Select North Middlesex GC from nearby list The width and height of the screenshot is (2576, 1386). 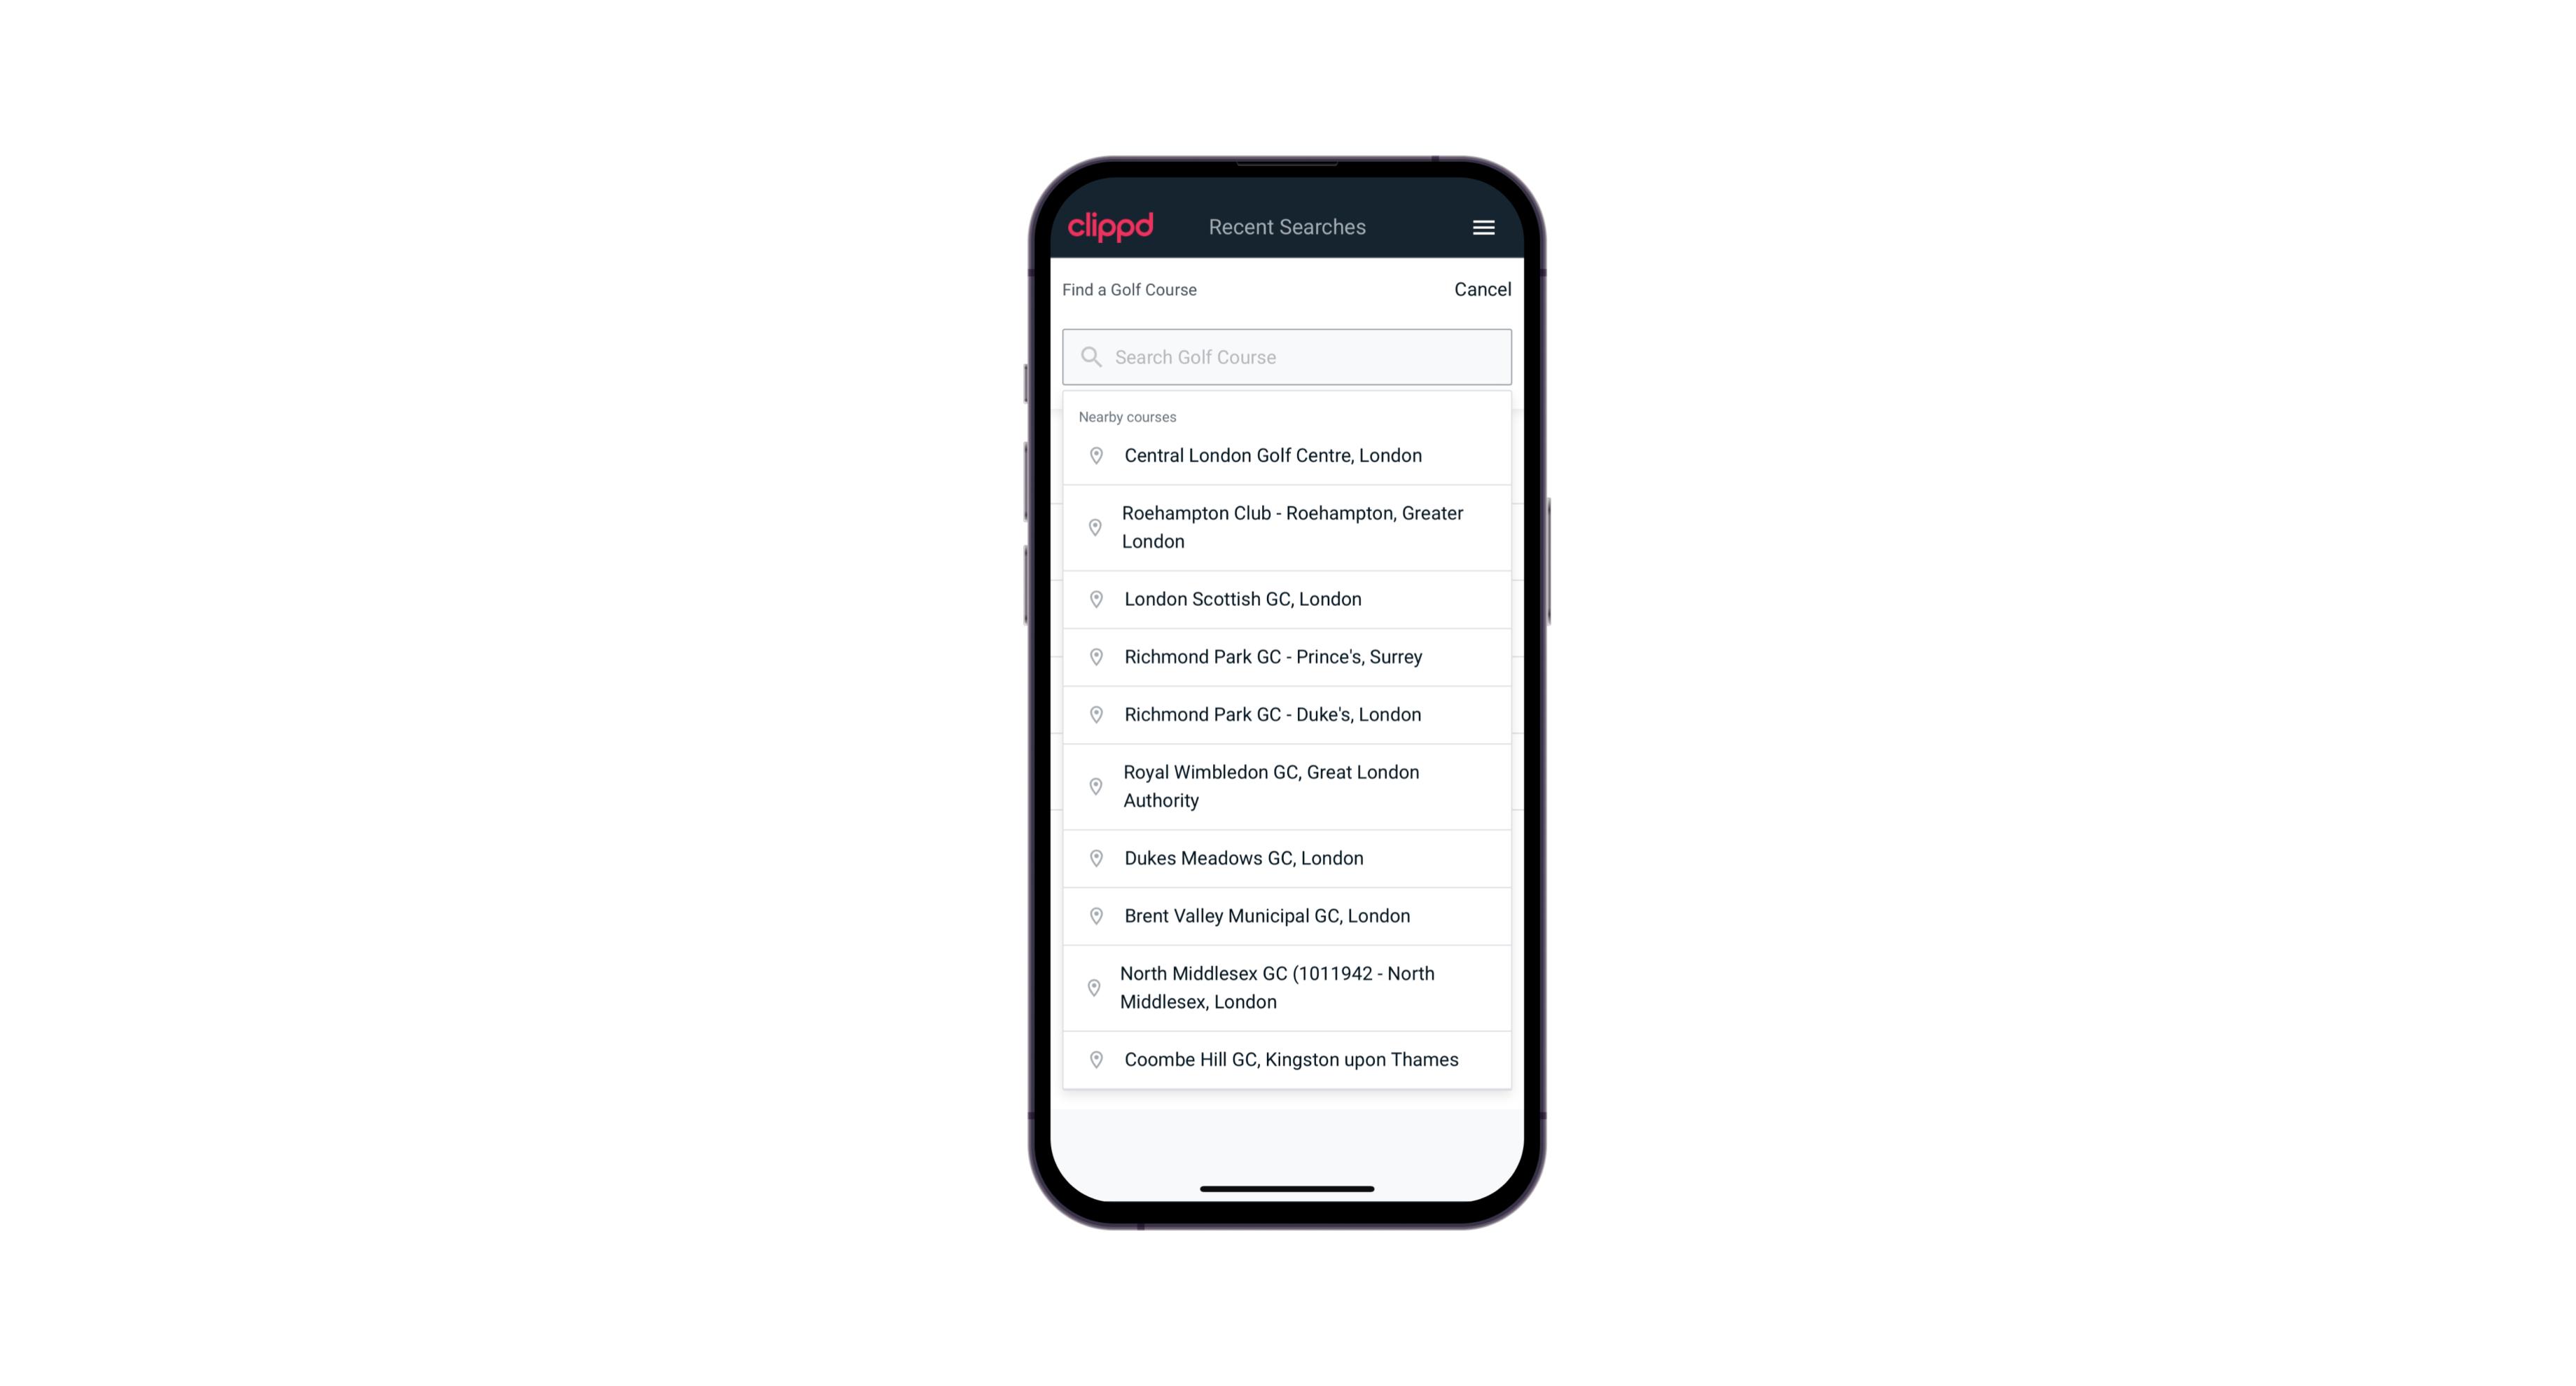tap(1287, 988)
